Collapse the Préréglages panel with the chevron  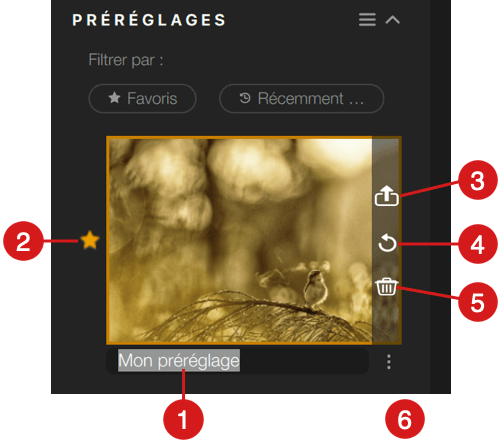(x=392, y=20)
